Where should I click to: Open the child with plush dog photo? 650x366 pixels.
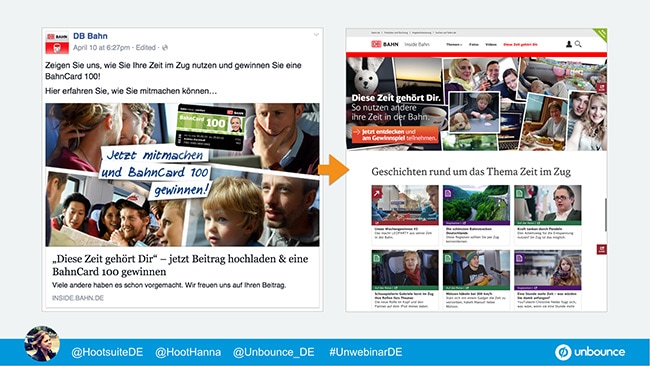(474, 112)
